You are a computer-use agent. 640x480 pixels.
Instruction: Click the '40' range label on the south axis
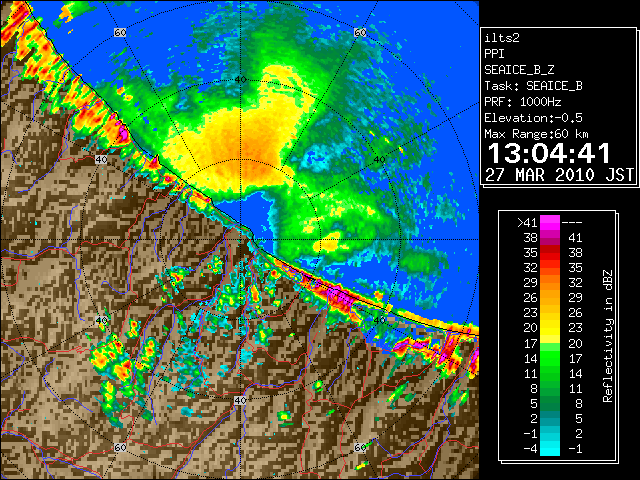pyautogui.click(x=240, y=400)
